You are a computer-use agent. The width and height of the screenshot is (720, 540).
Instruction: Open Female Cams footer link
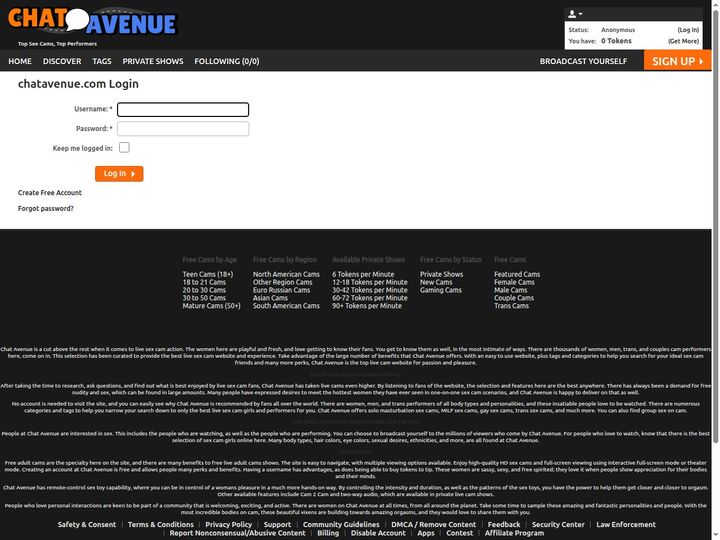[x=514, y=282]
